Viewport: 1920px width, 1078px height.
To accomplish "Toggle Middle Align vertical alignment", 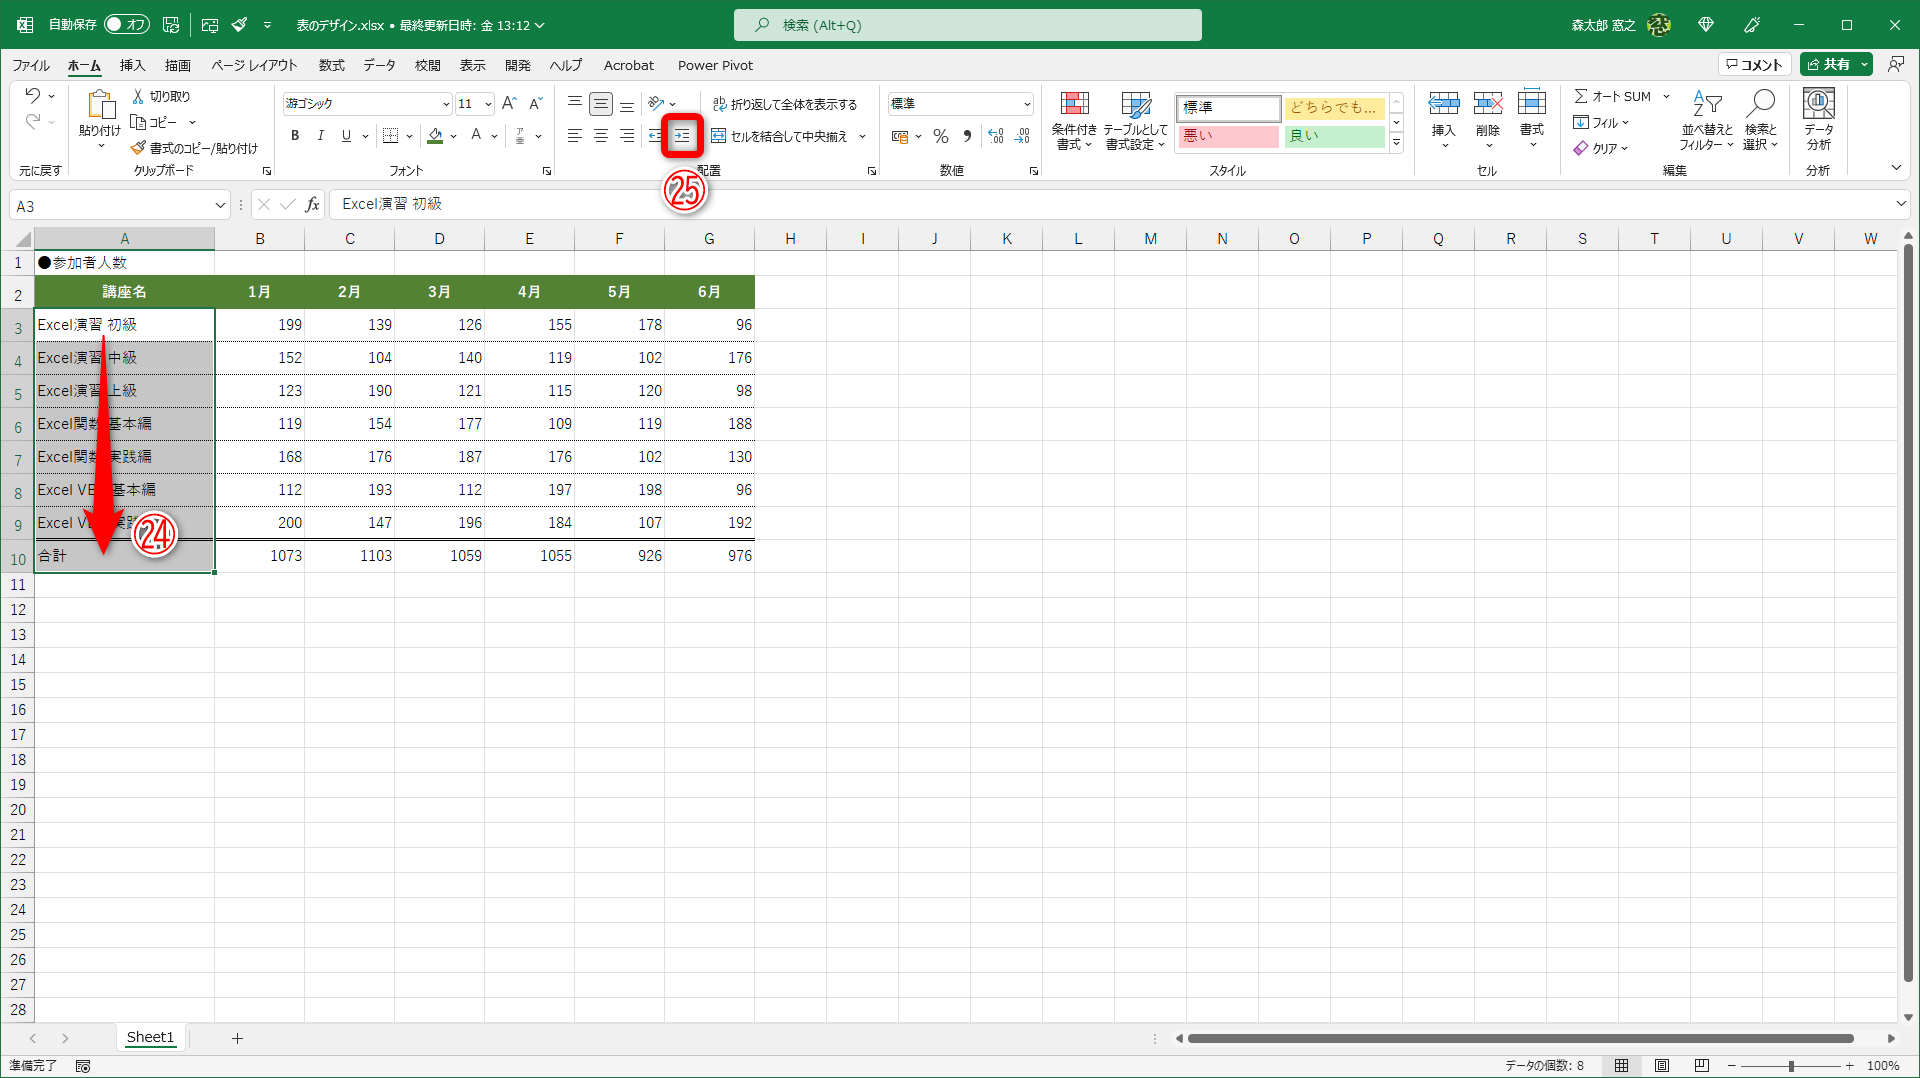I will pos(601,103).
